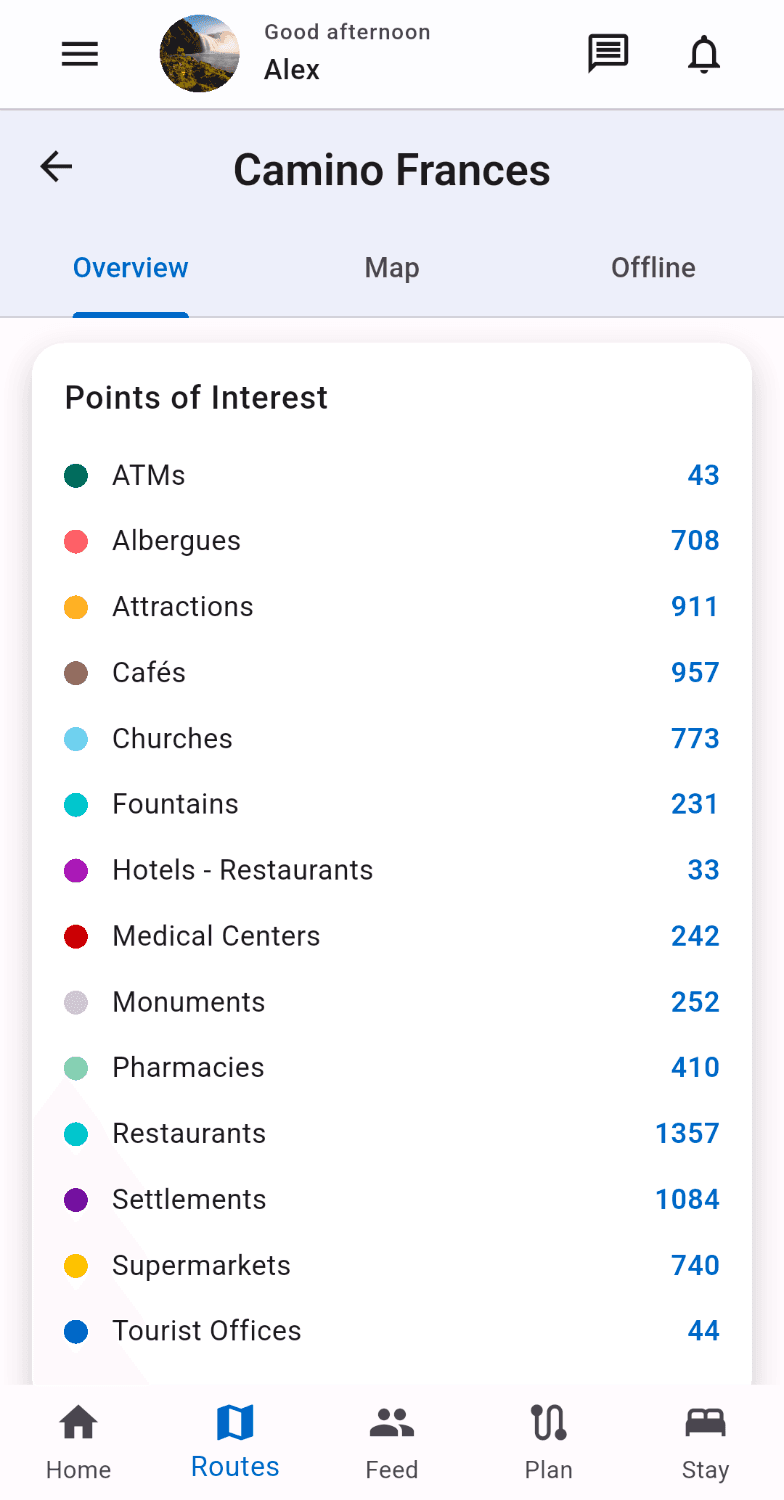This screenshot has height=1500, width=784.
Task: Tap the Stay bed icon
Action: click(705, 1422)
